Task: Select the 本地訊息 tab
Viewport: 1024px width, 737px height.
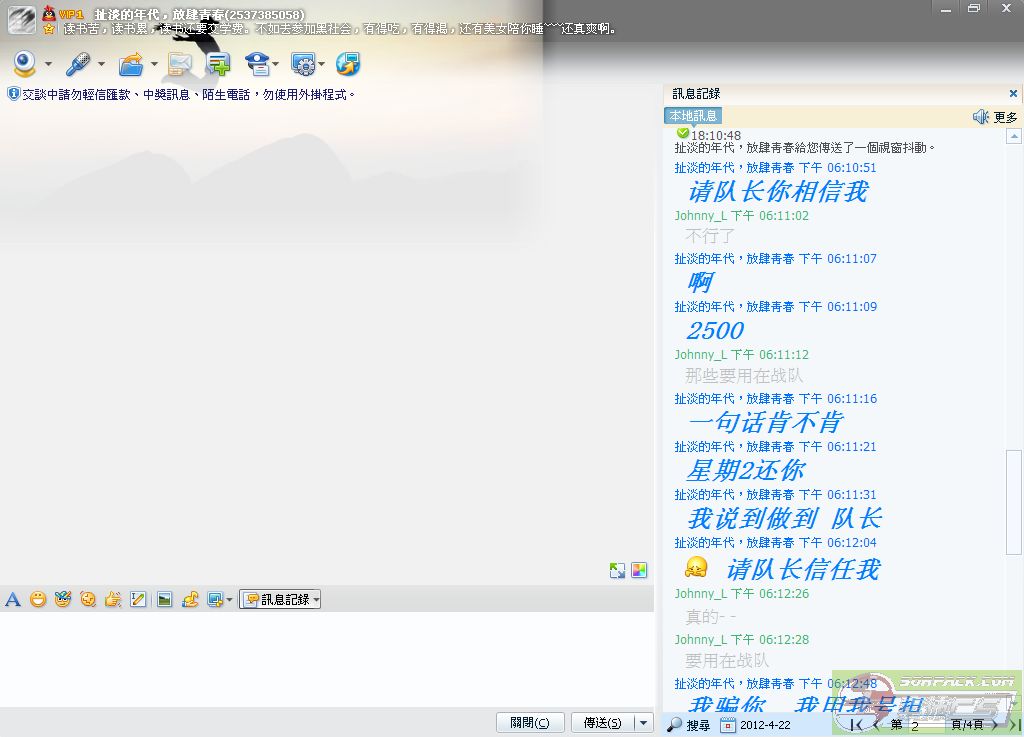Action: click(692, 116)
